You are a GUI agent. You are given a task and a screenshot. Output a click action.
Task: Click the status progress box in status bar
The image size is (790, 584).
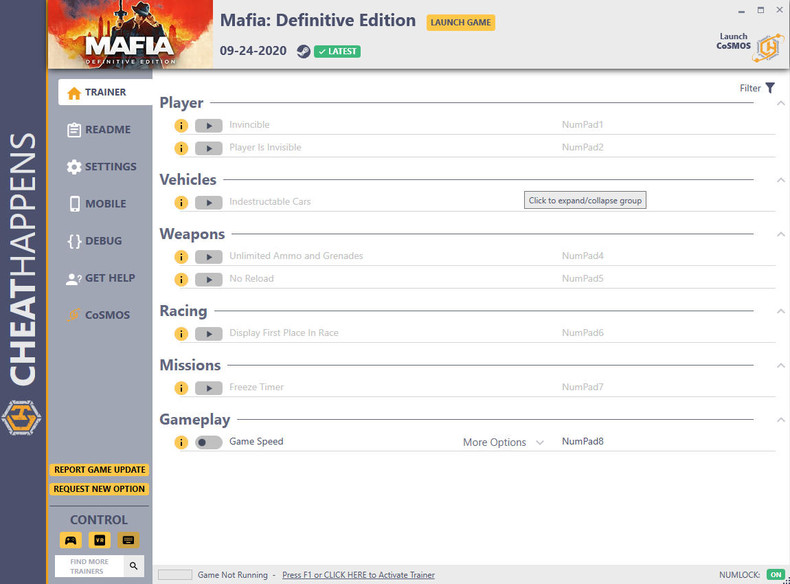click(175, 575)
